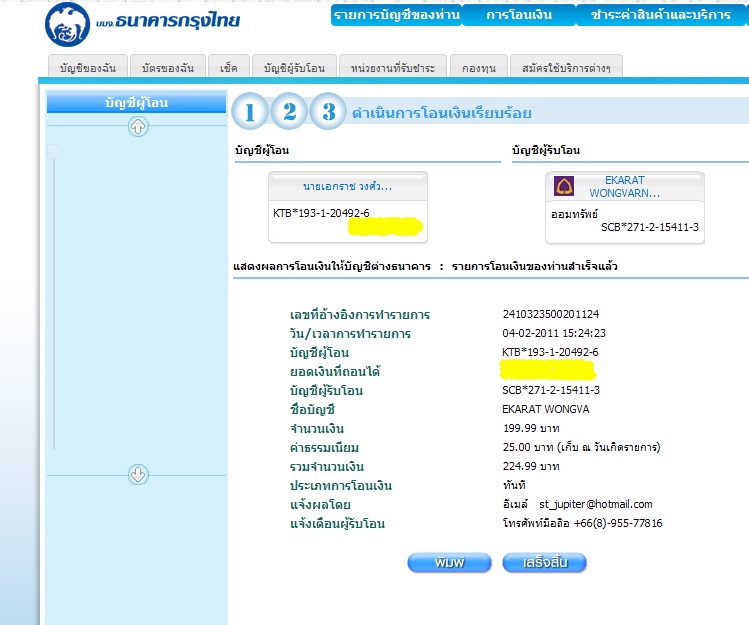
Task: Click the label เลขที่อ้างอิงการทำรายการ
Action: click(x=360, y=315)
